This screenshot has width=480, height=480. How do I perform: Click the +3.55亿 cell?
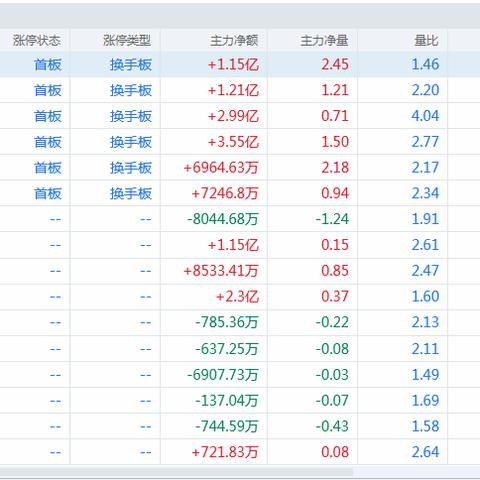[x=233, y=142]
